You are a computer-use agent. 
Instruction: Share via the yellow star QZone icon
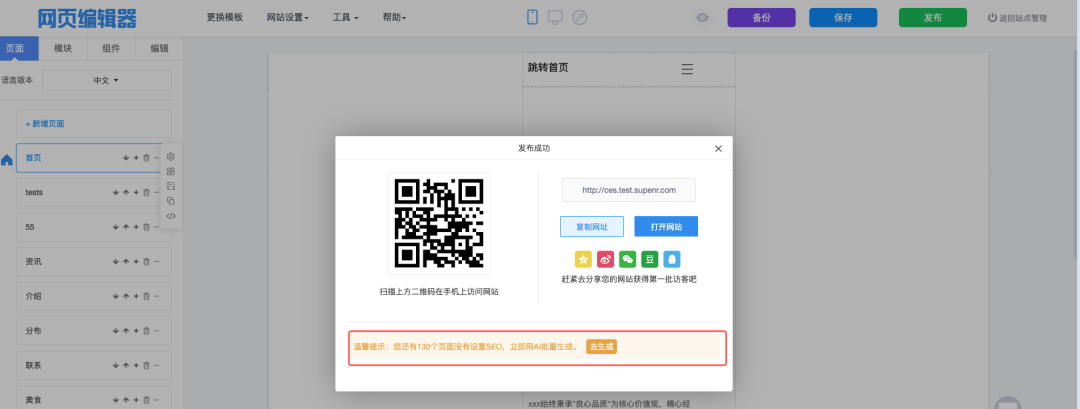[x=583, y=259]
